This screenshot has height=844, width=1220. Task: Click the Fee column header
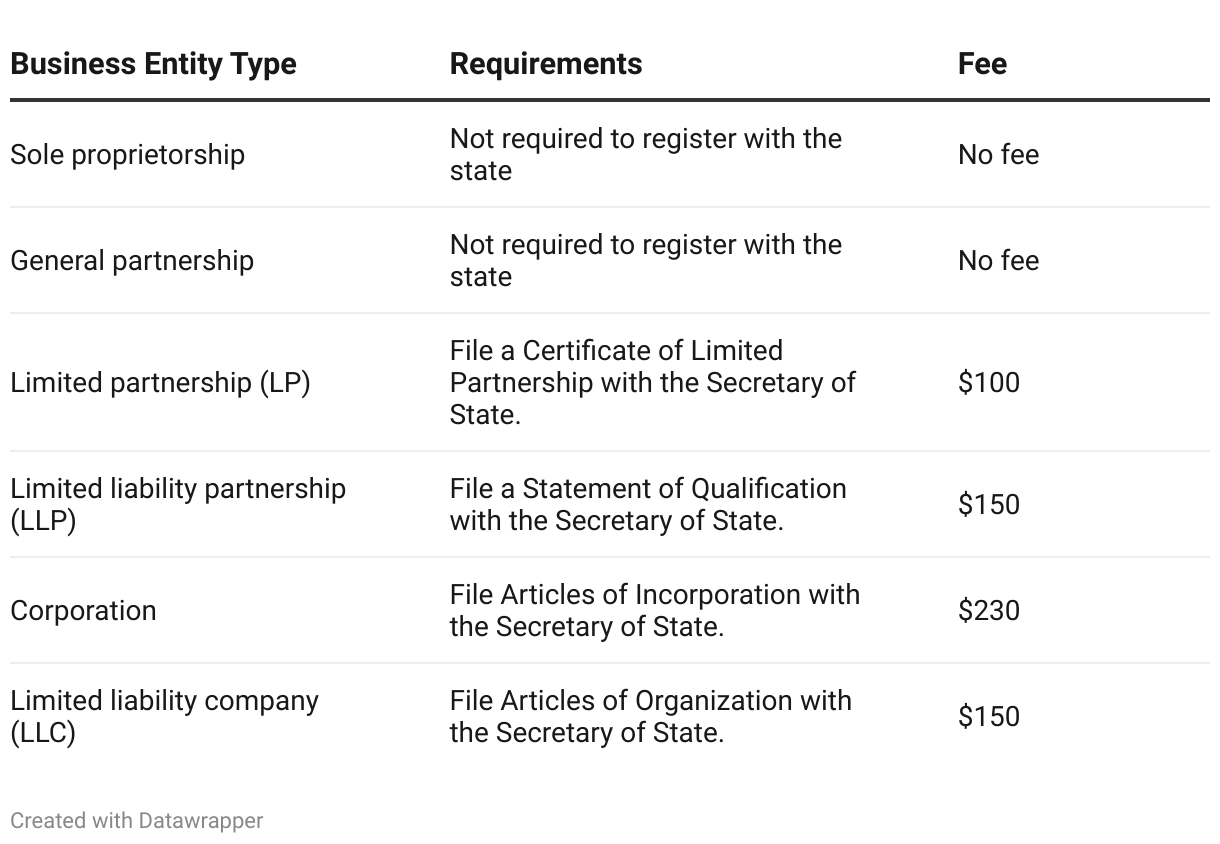pyautogui.click(x=982, y=64)
